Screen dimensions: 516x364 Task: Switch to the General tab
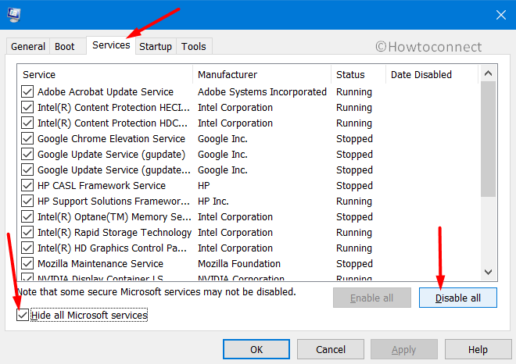coord(28,46)
